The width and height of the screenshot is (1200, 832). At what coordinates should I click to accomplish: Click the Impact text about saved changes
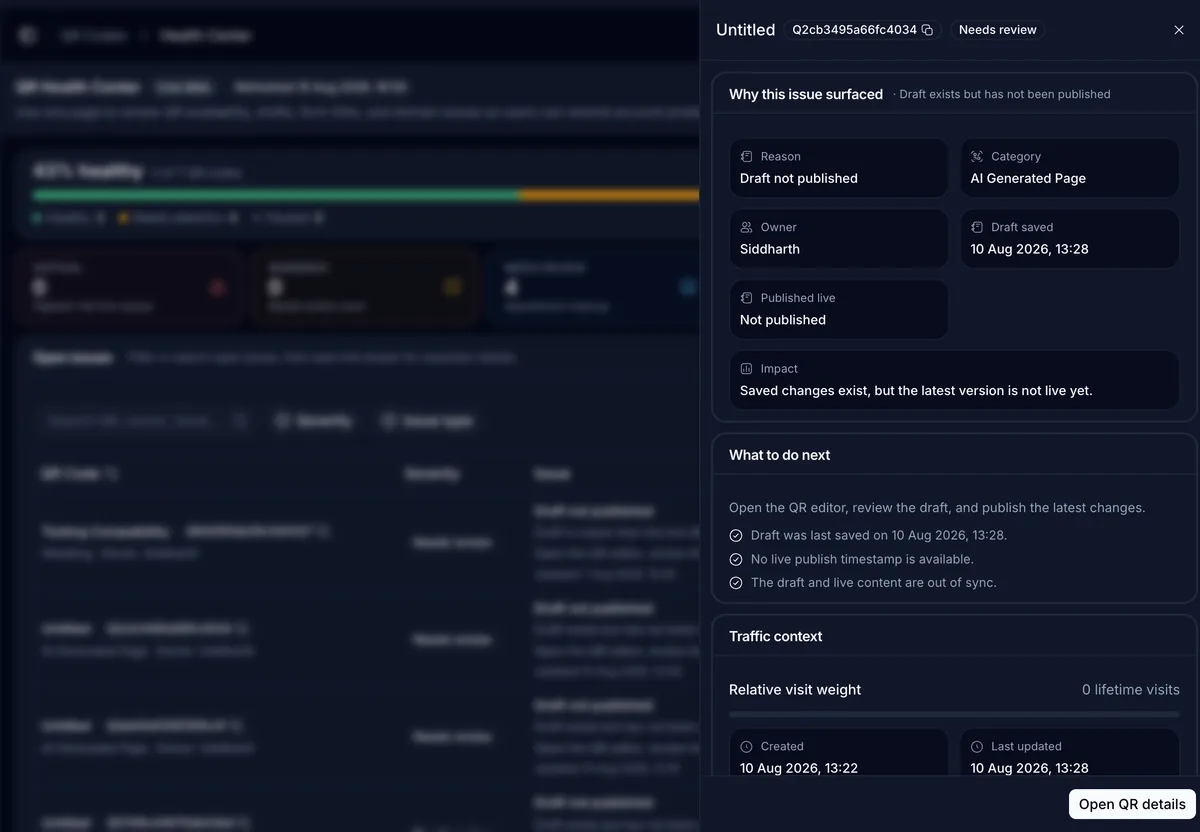[x=916, y=391]
